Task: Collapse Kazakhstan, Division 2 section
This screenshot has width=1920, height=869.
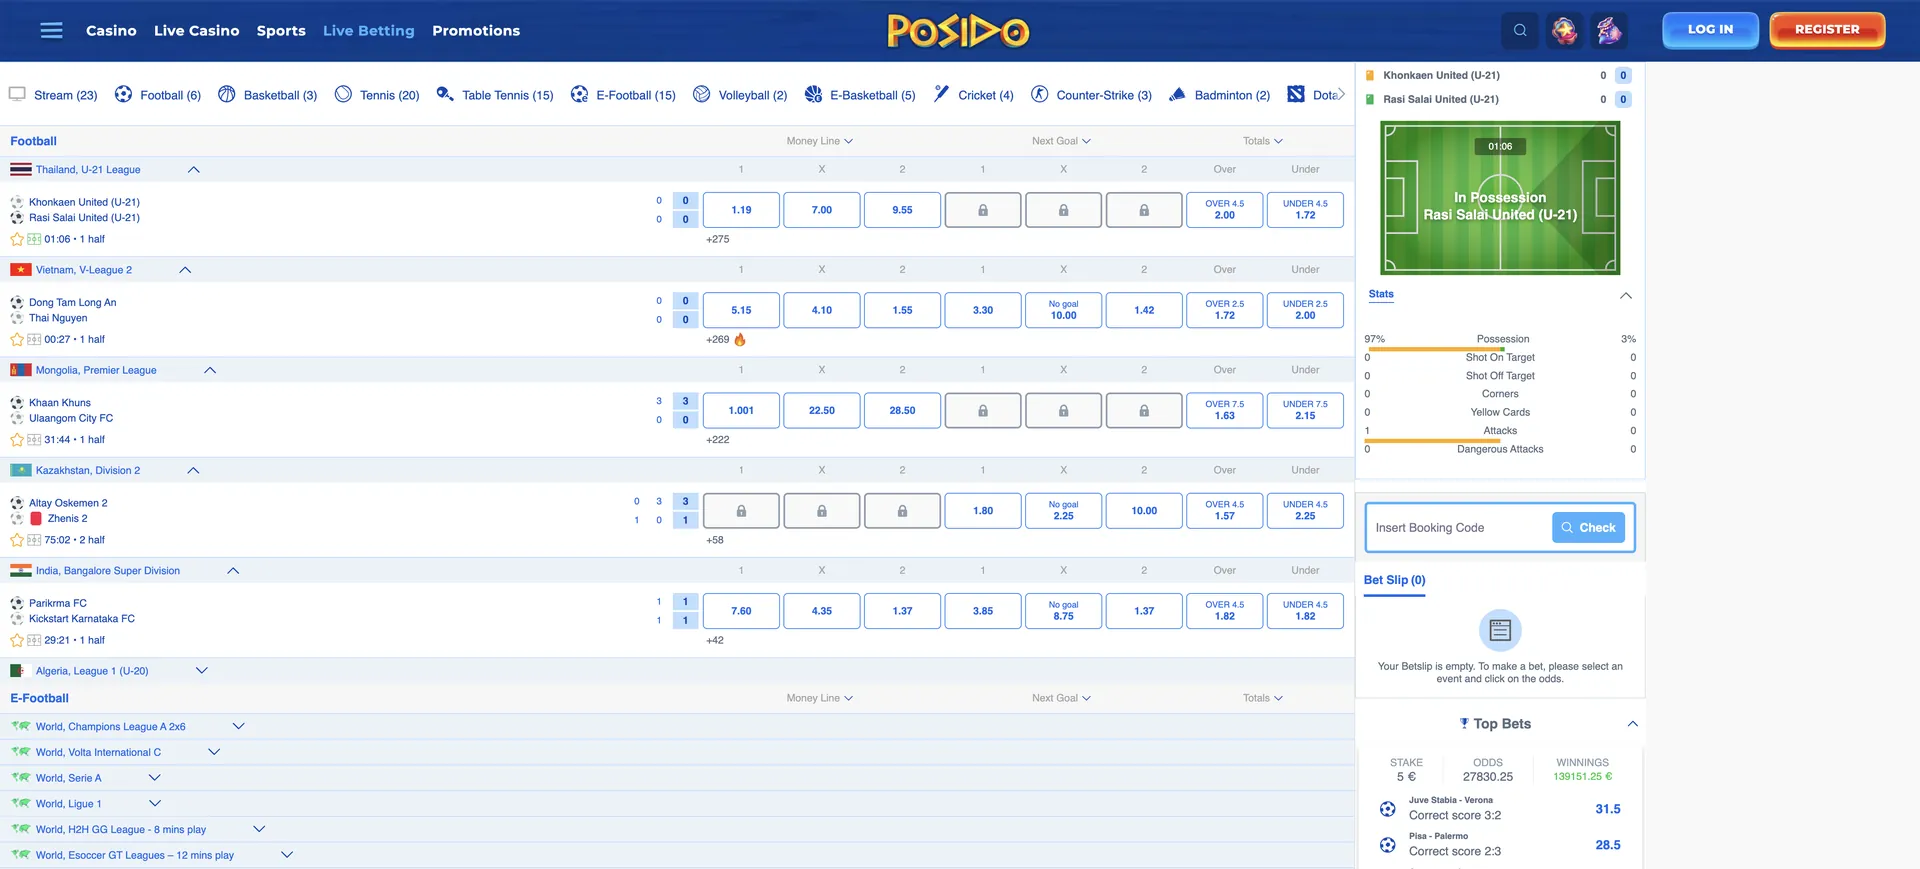Action: click(x=194, y=470)
